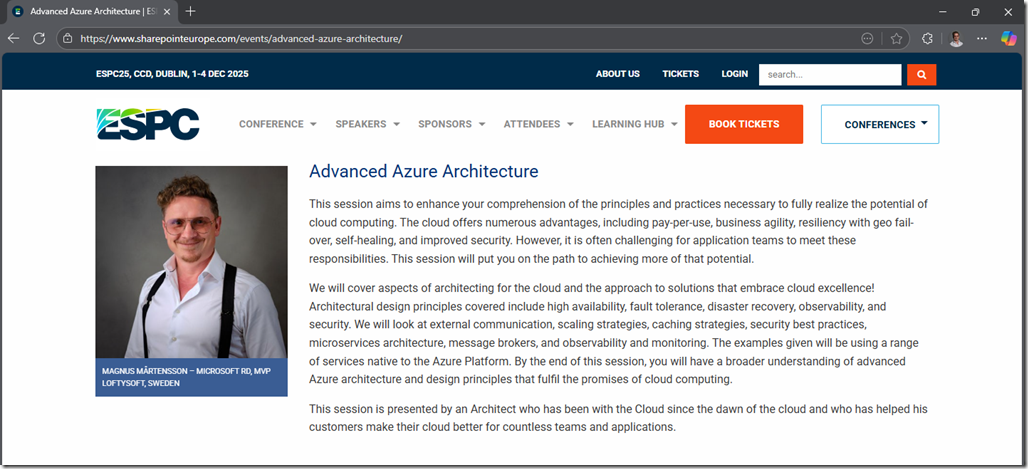Open the LOGIN link
1028x469 pixels.
click(x=735, y=74)
